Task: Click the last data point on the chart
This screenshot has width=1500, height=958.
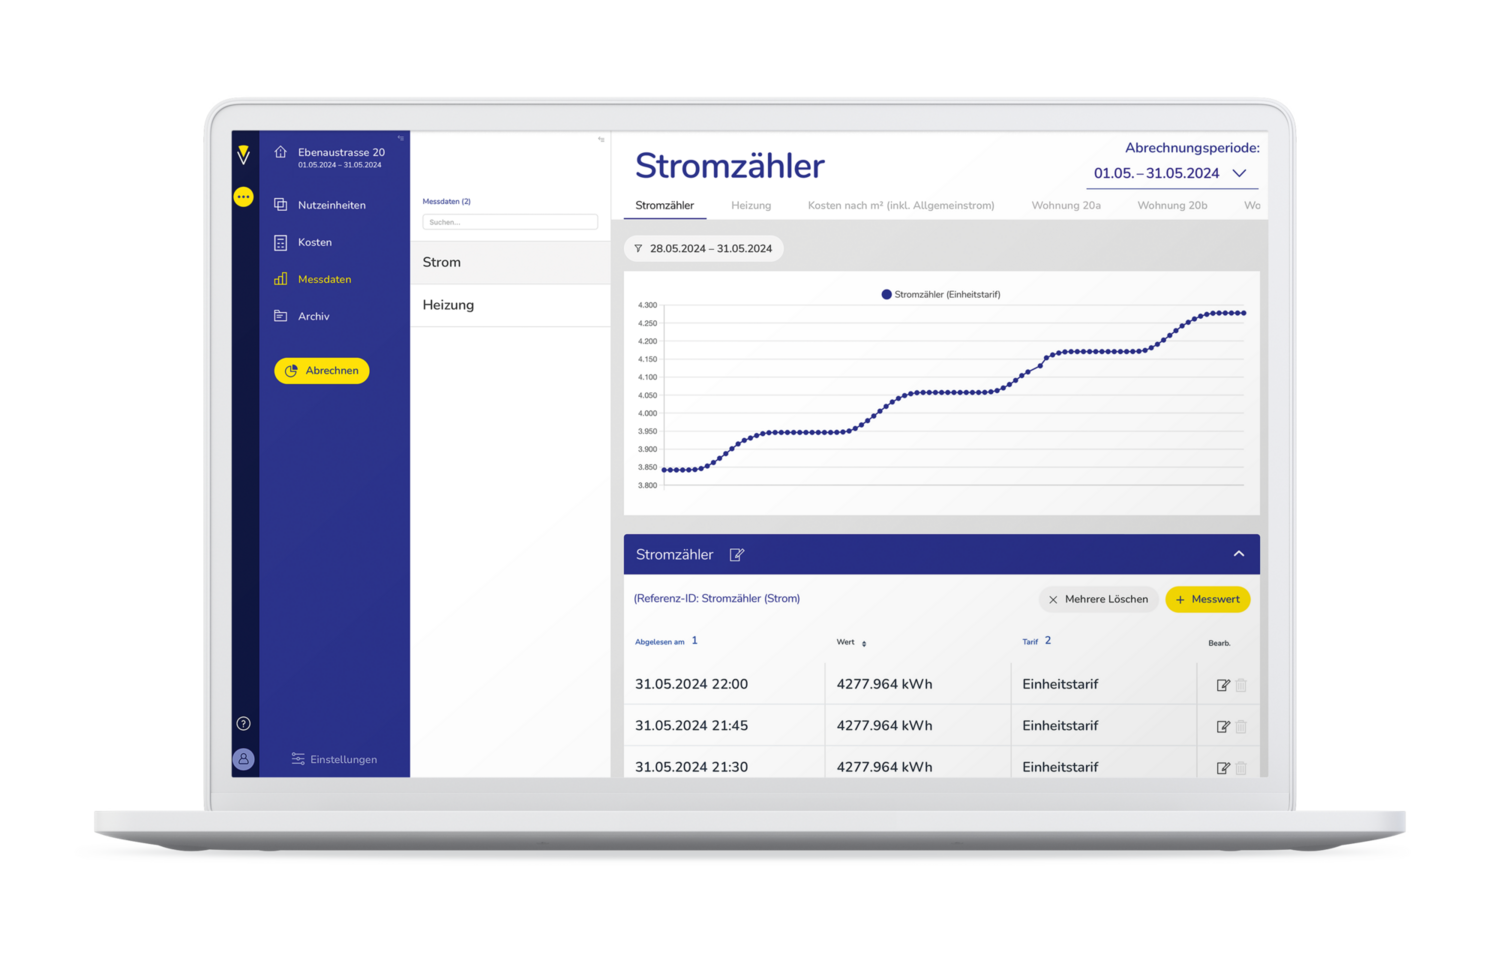Action: point(1243,313)
